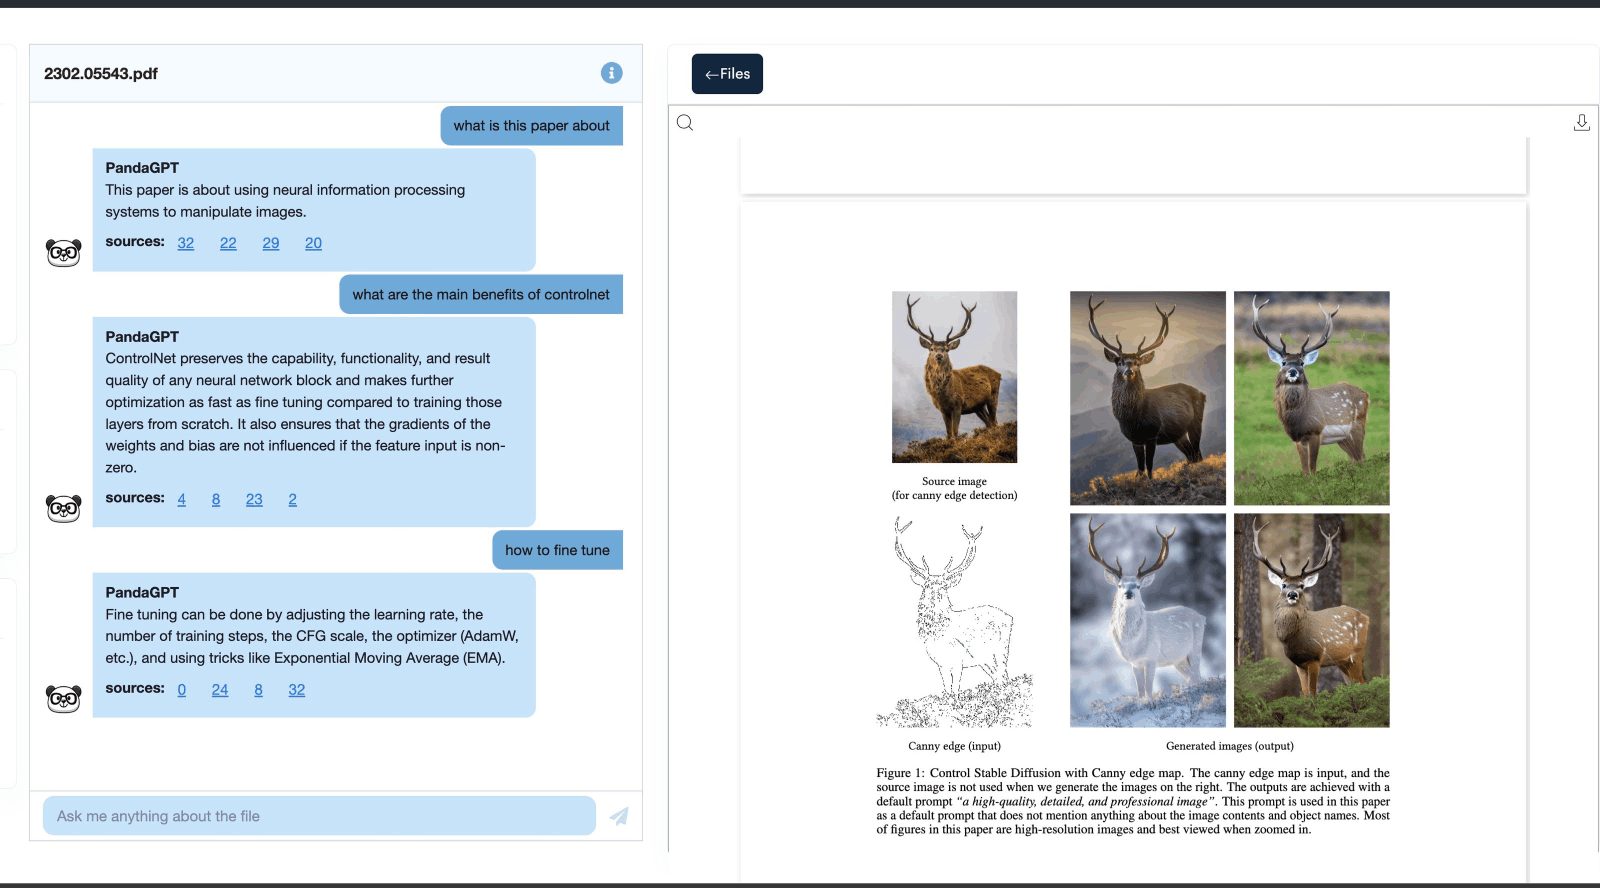
Task: Follow source link 29
Action: (271, 243)
